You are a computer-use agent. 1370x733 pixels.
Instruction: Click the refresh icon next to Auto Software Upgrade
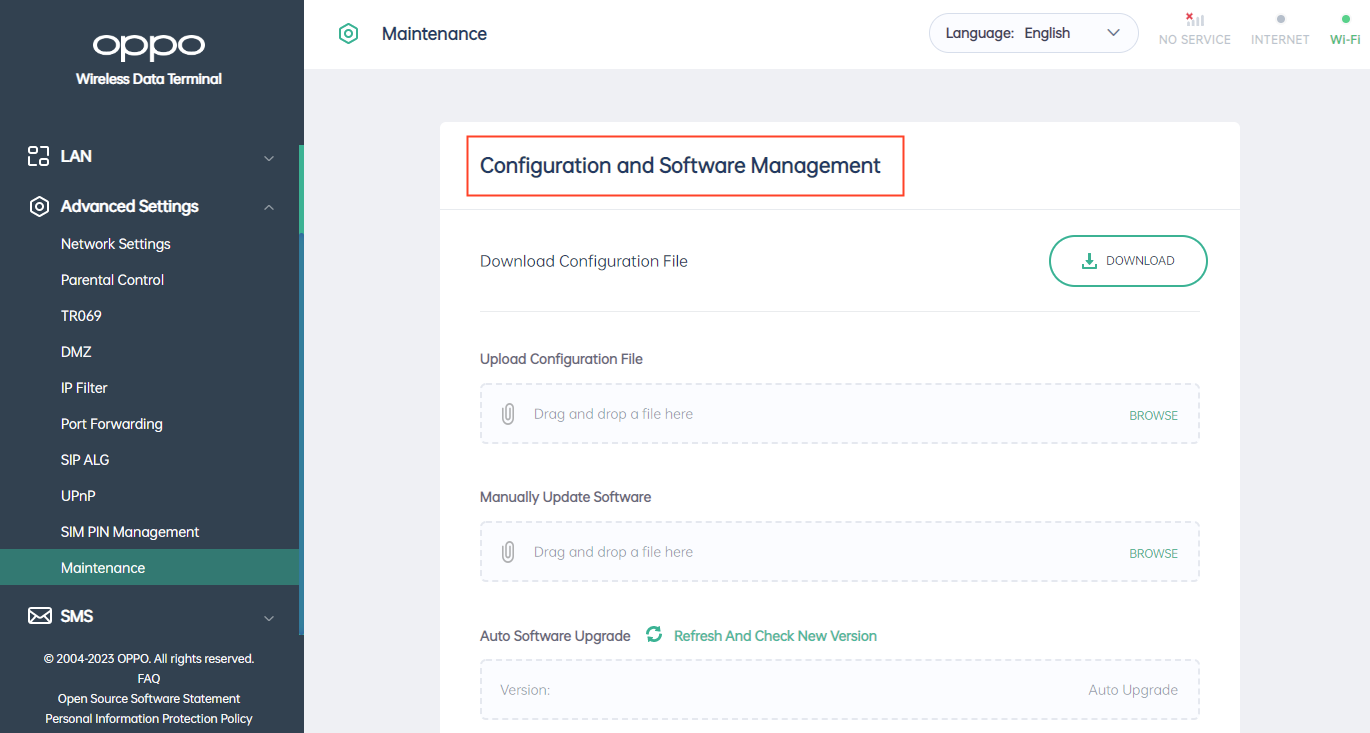(x=653, y=635)
